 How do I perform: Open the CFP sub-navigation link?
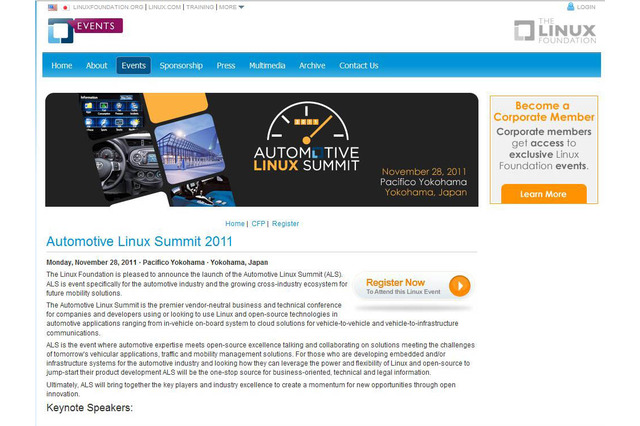click(x=258, y=224)
